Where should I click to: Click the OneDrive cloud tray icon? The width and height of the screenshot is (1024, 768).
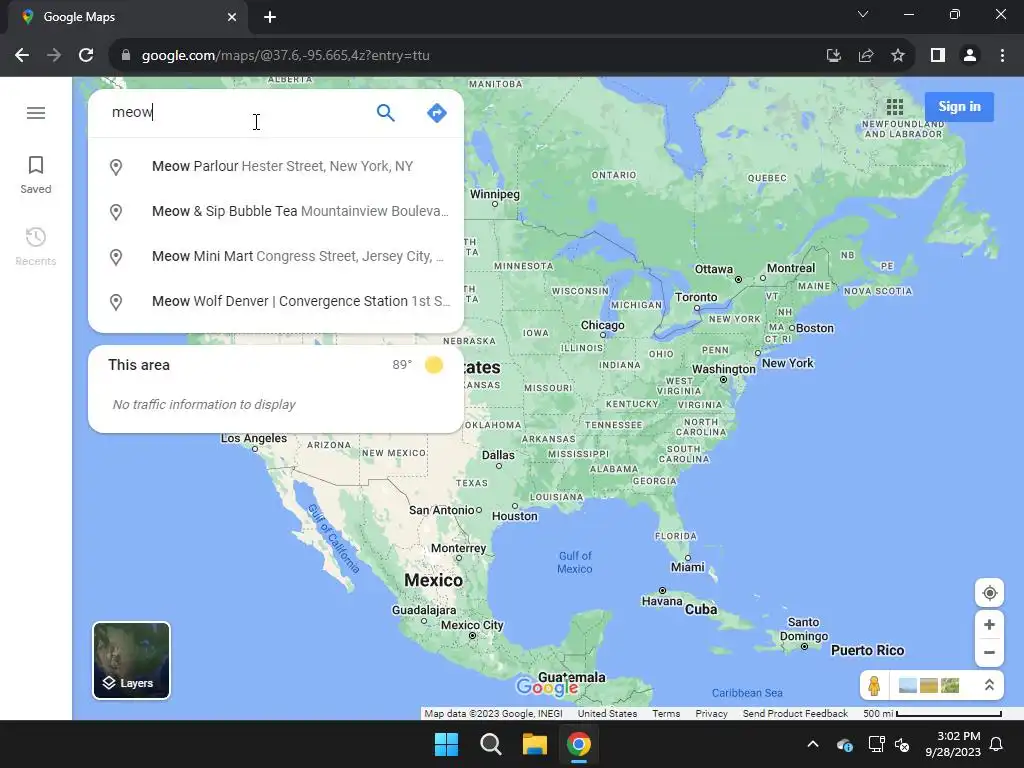844,744
